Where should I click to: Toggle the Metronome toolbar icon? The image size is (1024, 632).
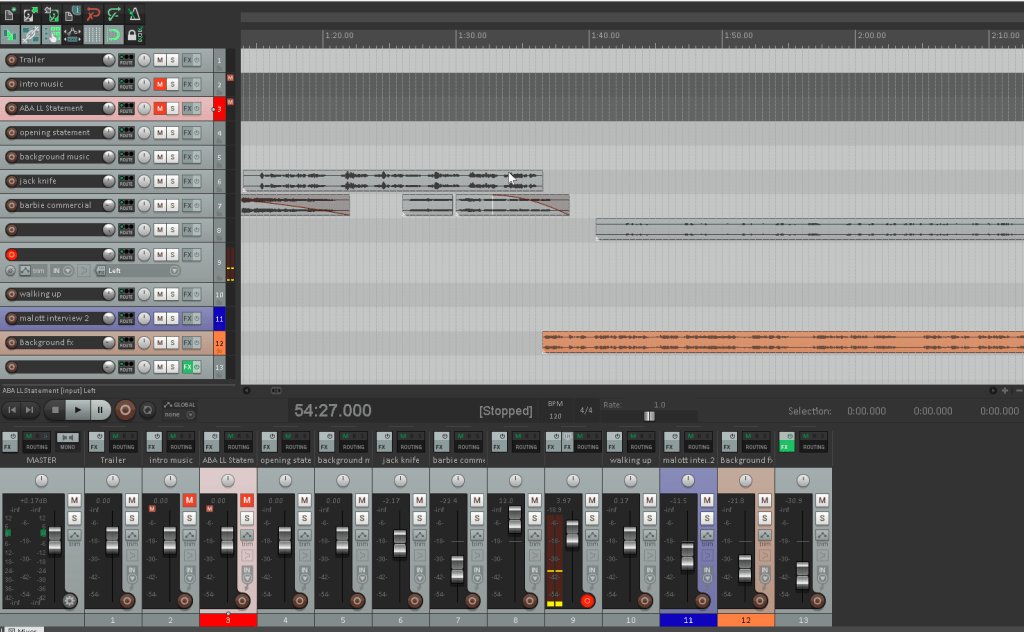coord(134,14)
